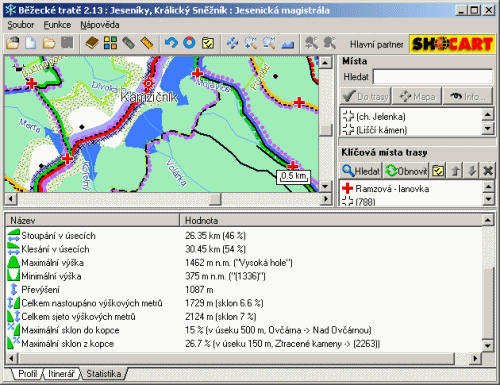Open the brown book guide icon
This screenshot has width=500, height=385.
[x=92, y=43]
